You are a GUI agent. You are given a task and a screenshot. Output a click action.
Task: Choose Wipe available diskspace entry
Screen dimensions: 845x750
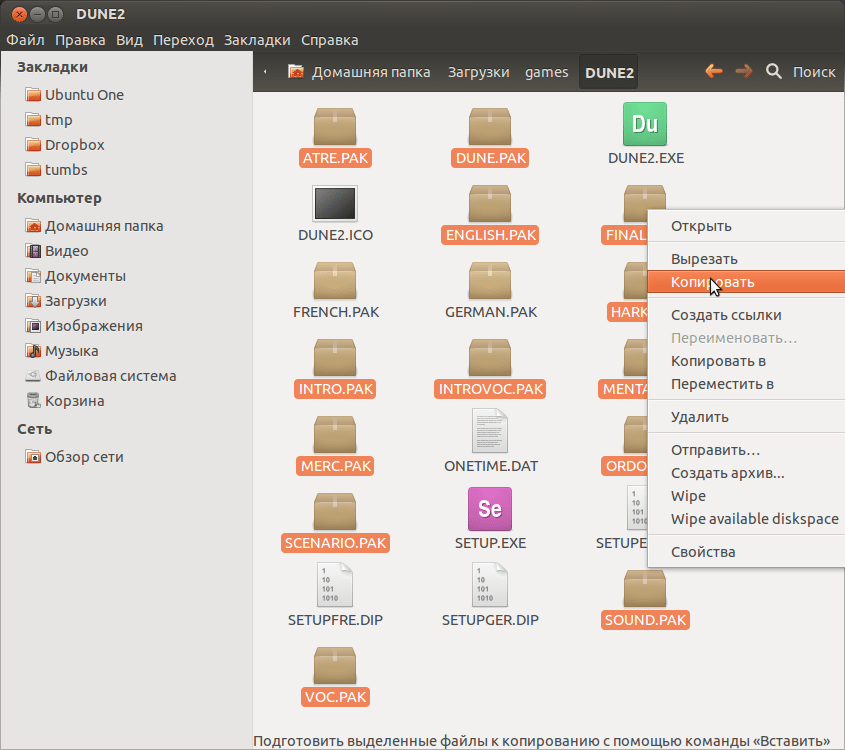(746, 519)
